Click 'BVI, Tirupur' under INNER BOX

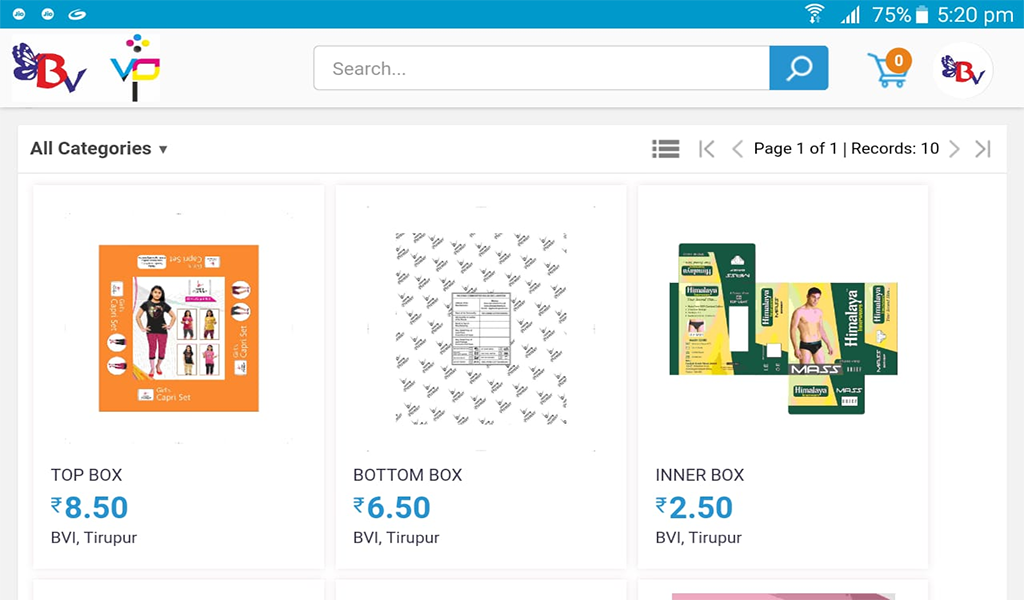tap(699, 537)
